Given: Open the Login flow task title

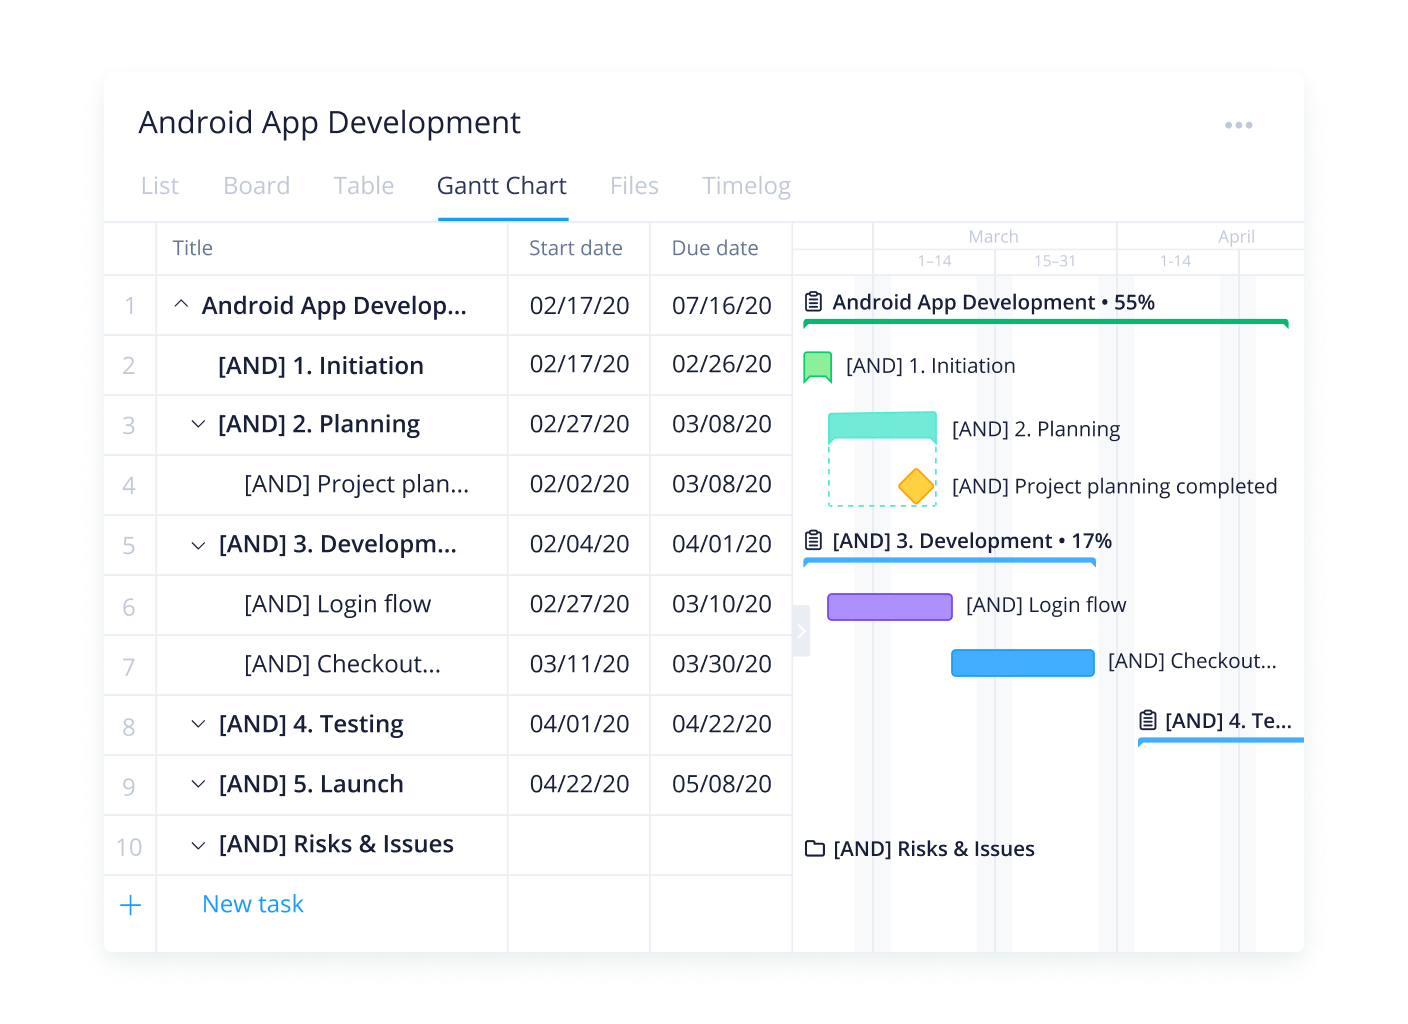Looking at the screenshot, I should tap(337, 604).
